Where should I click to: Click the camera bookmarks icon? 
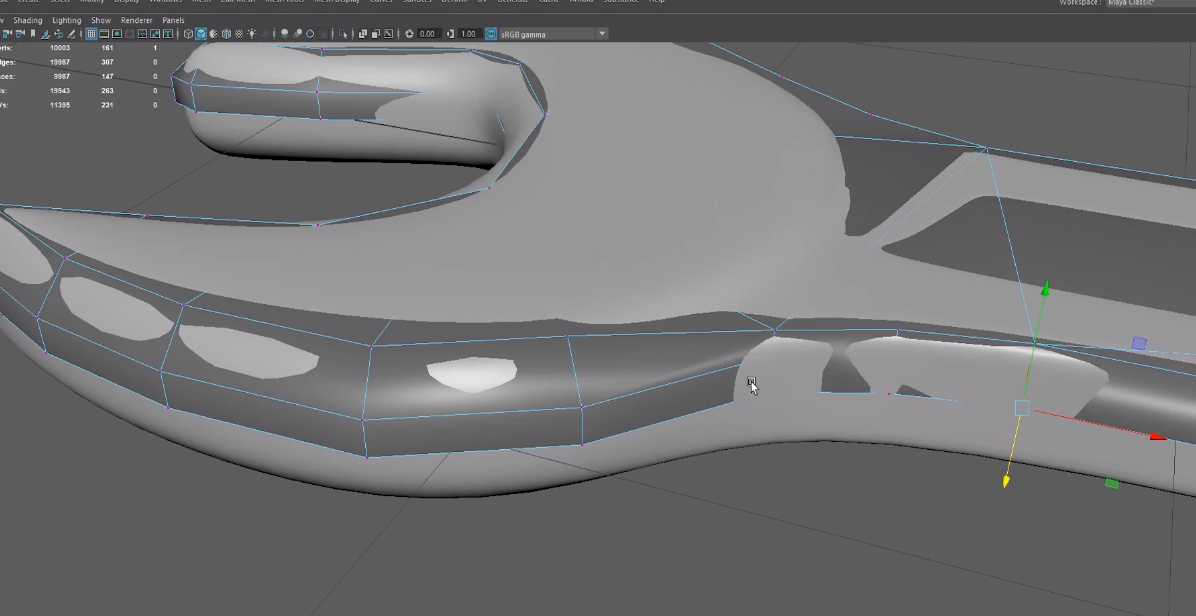tap(33, 34)
